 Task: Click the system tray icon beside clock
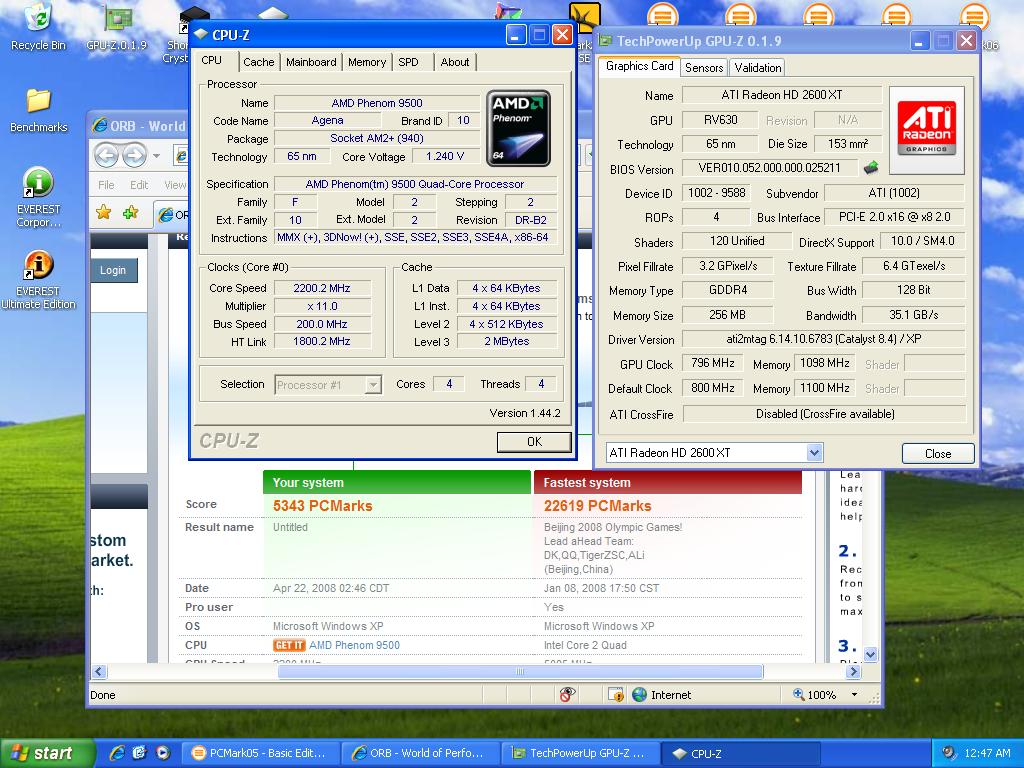point(948,752)
